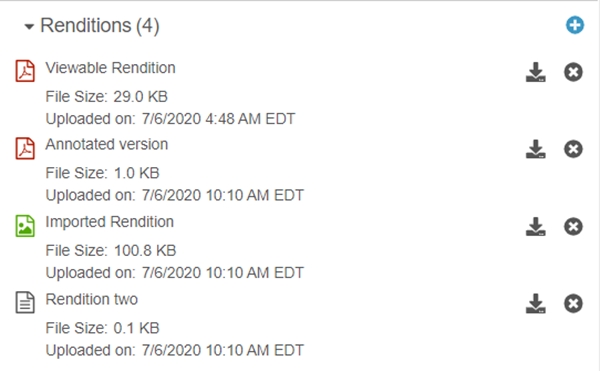Image resolution: width=600 pixels, height=371 pixels.
Task: Collapse the Renditions section arrow
Action: [x=29, y=26]
